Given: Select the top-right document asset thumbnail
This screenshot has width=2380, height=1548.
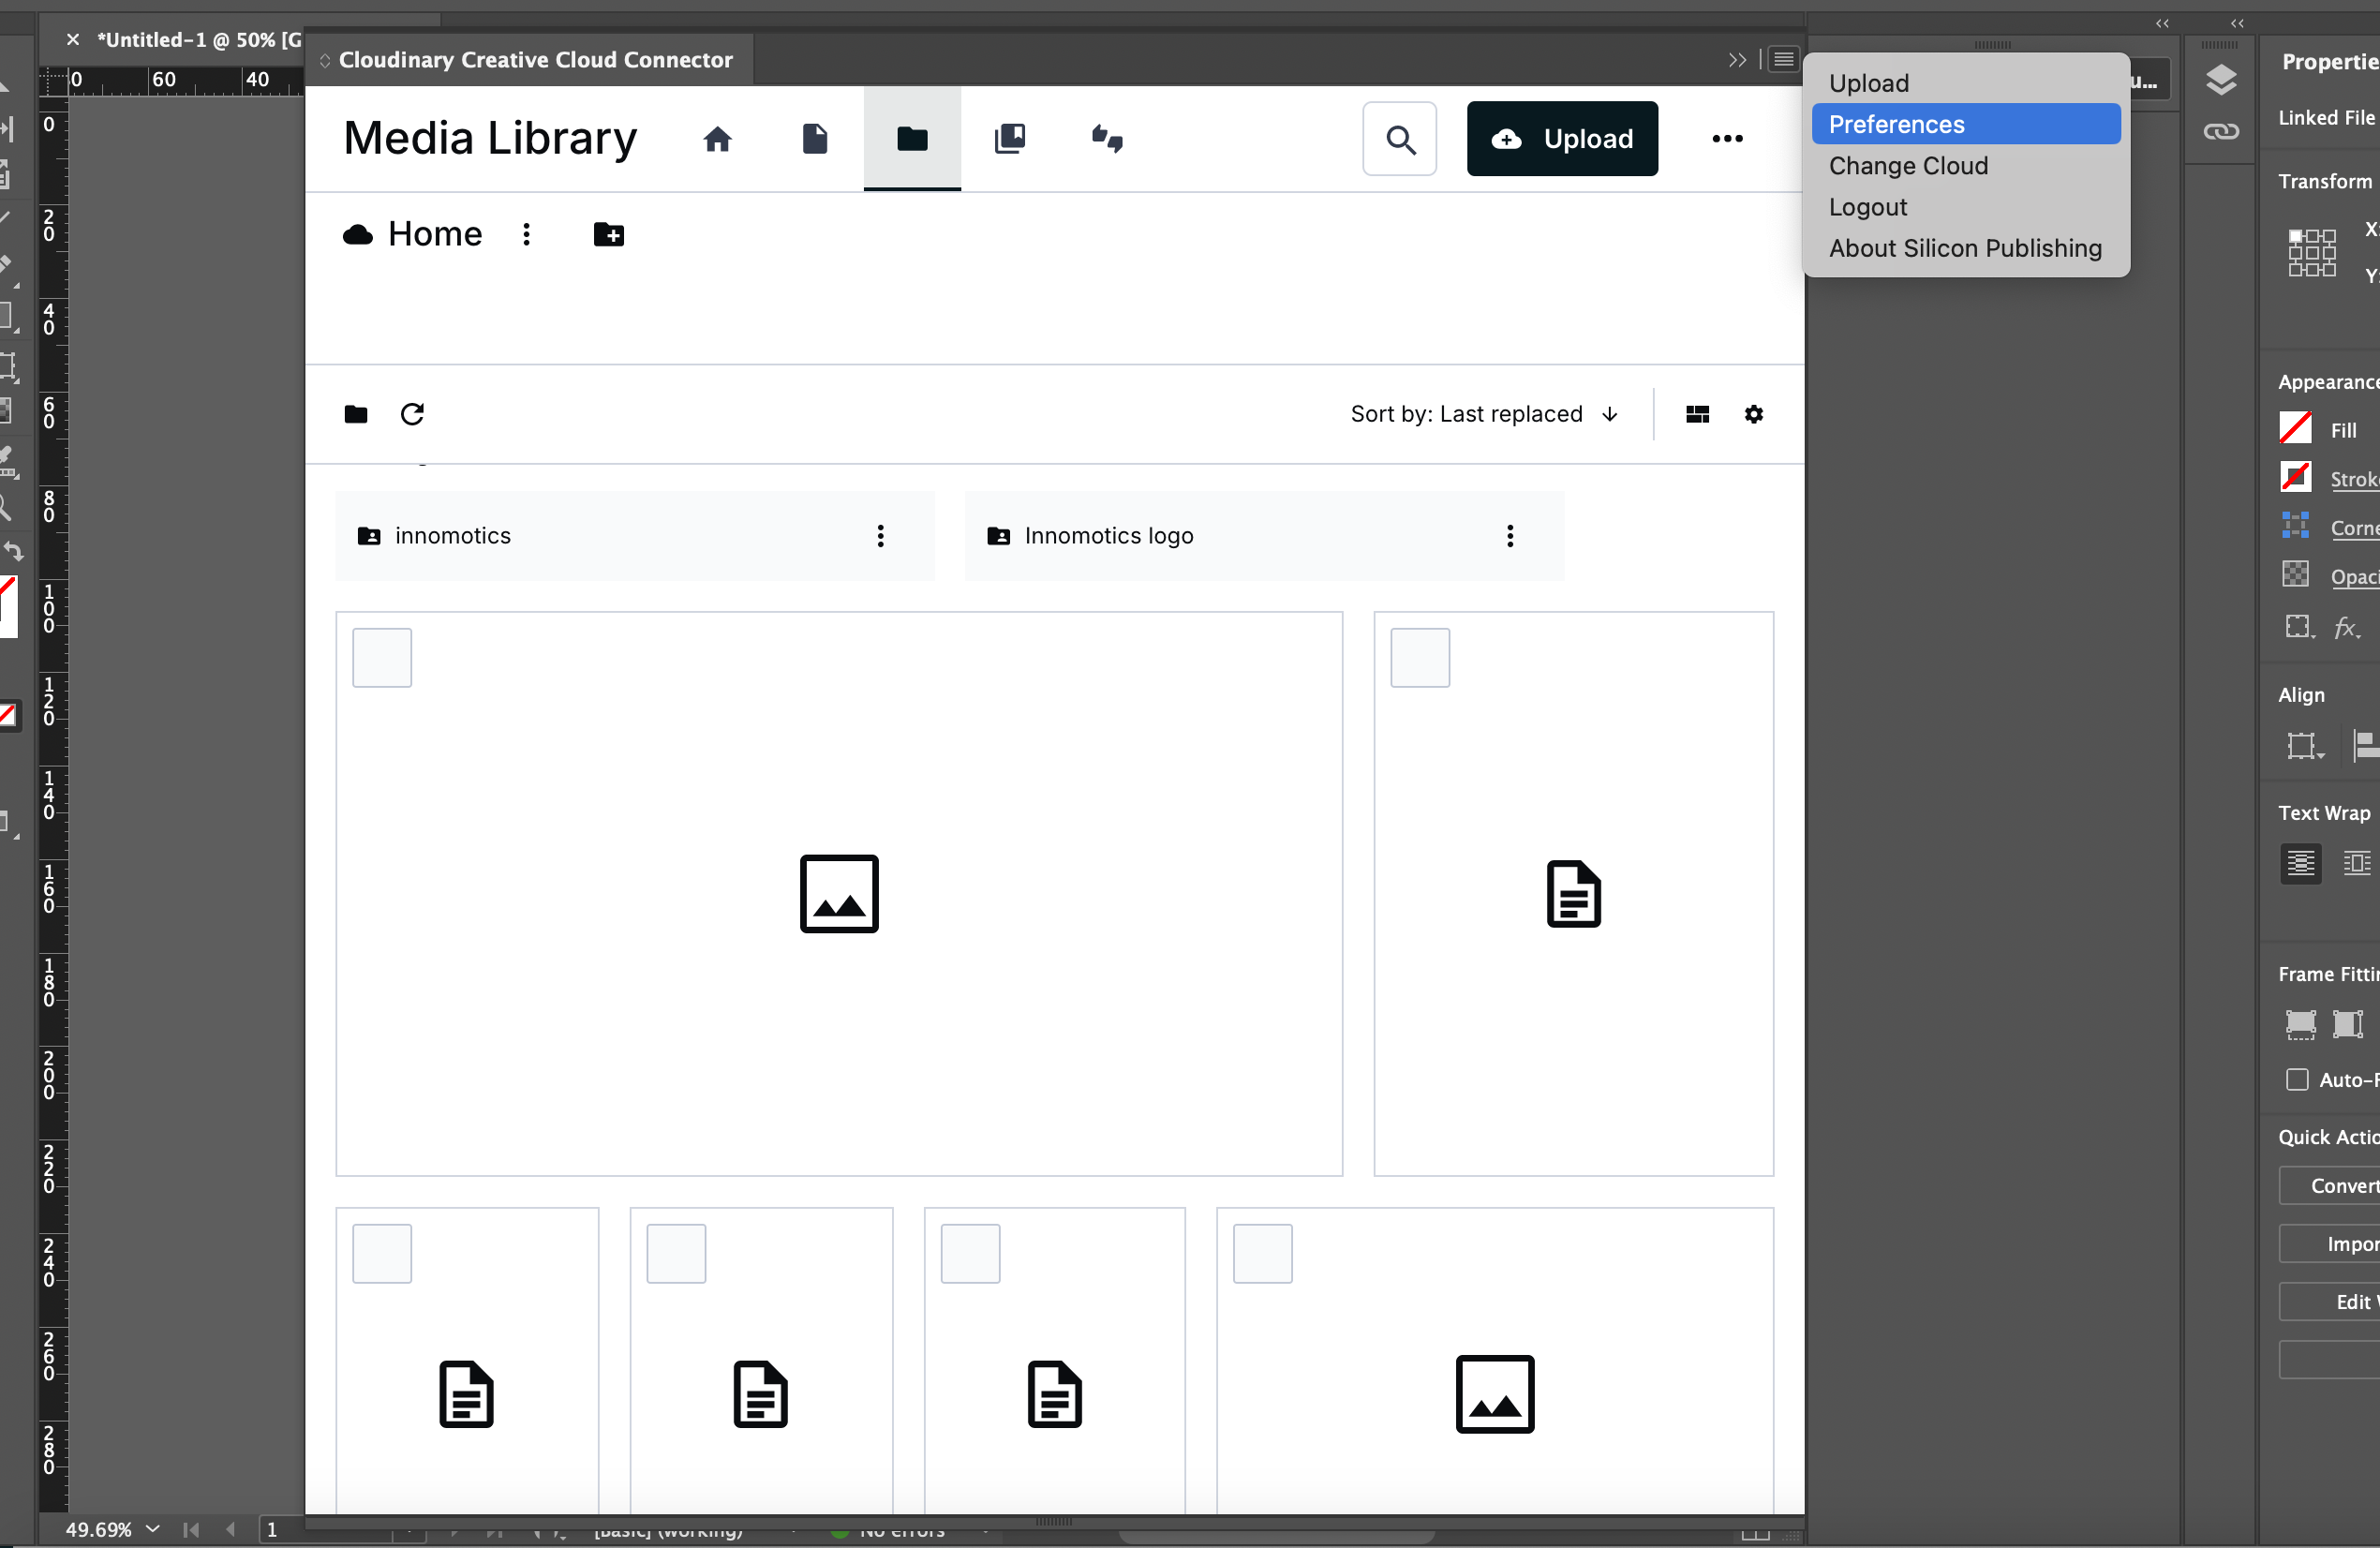Looking at the screenshot, I should (1574, 894).
